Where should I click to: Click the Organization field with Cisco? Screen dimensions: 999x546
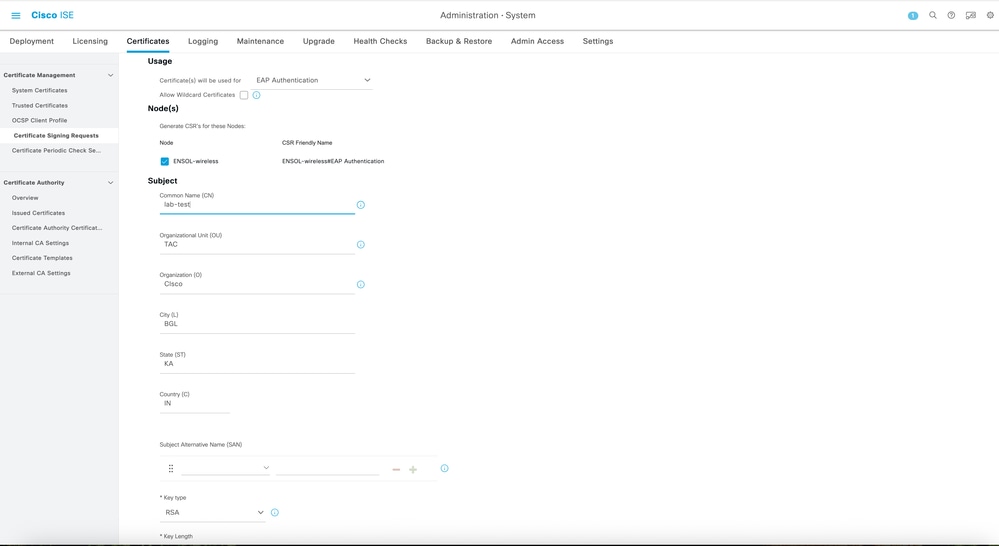click(x=257, y=284)
